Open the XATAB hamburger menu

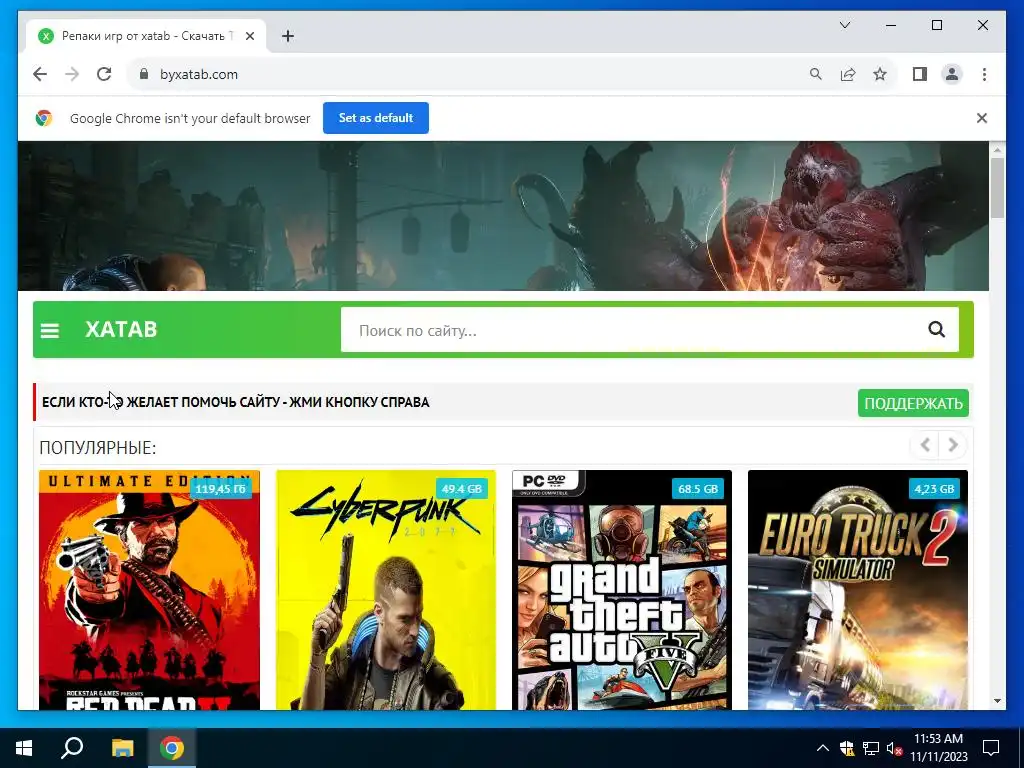50,330
